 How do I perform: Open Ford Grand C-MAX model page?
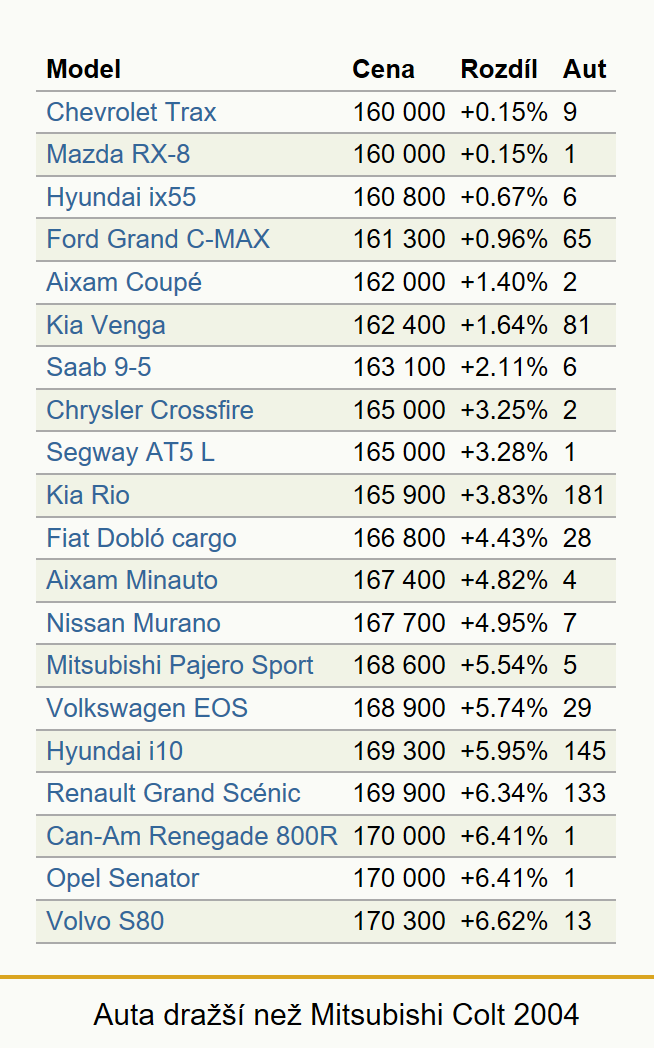[x=158, y=239]
